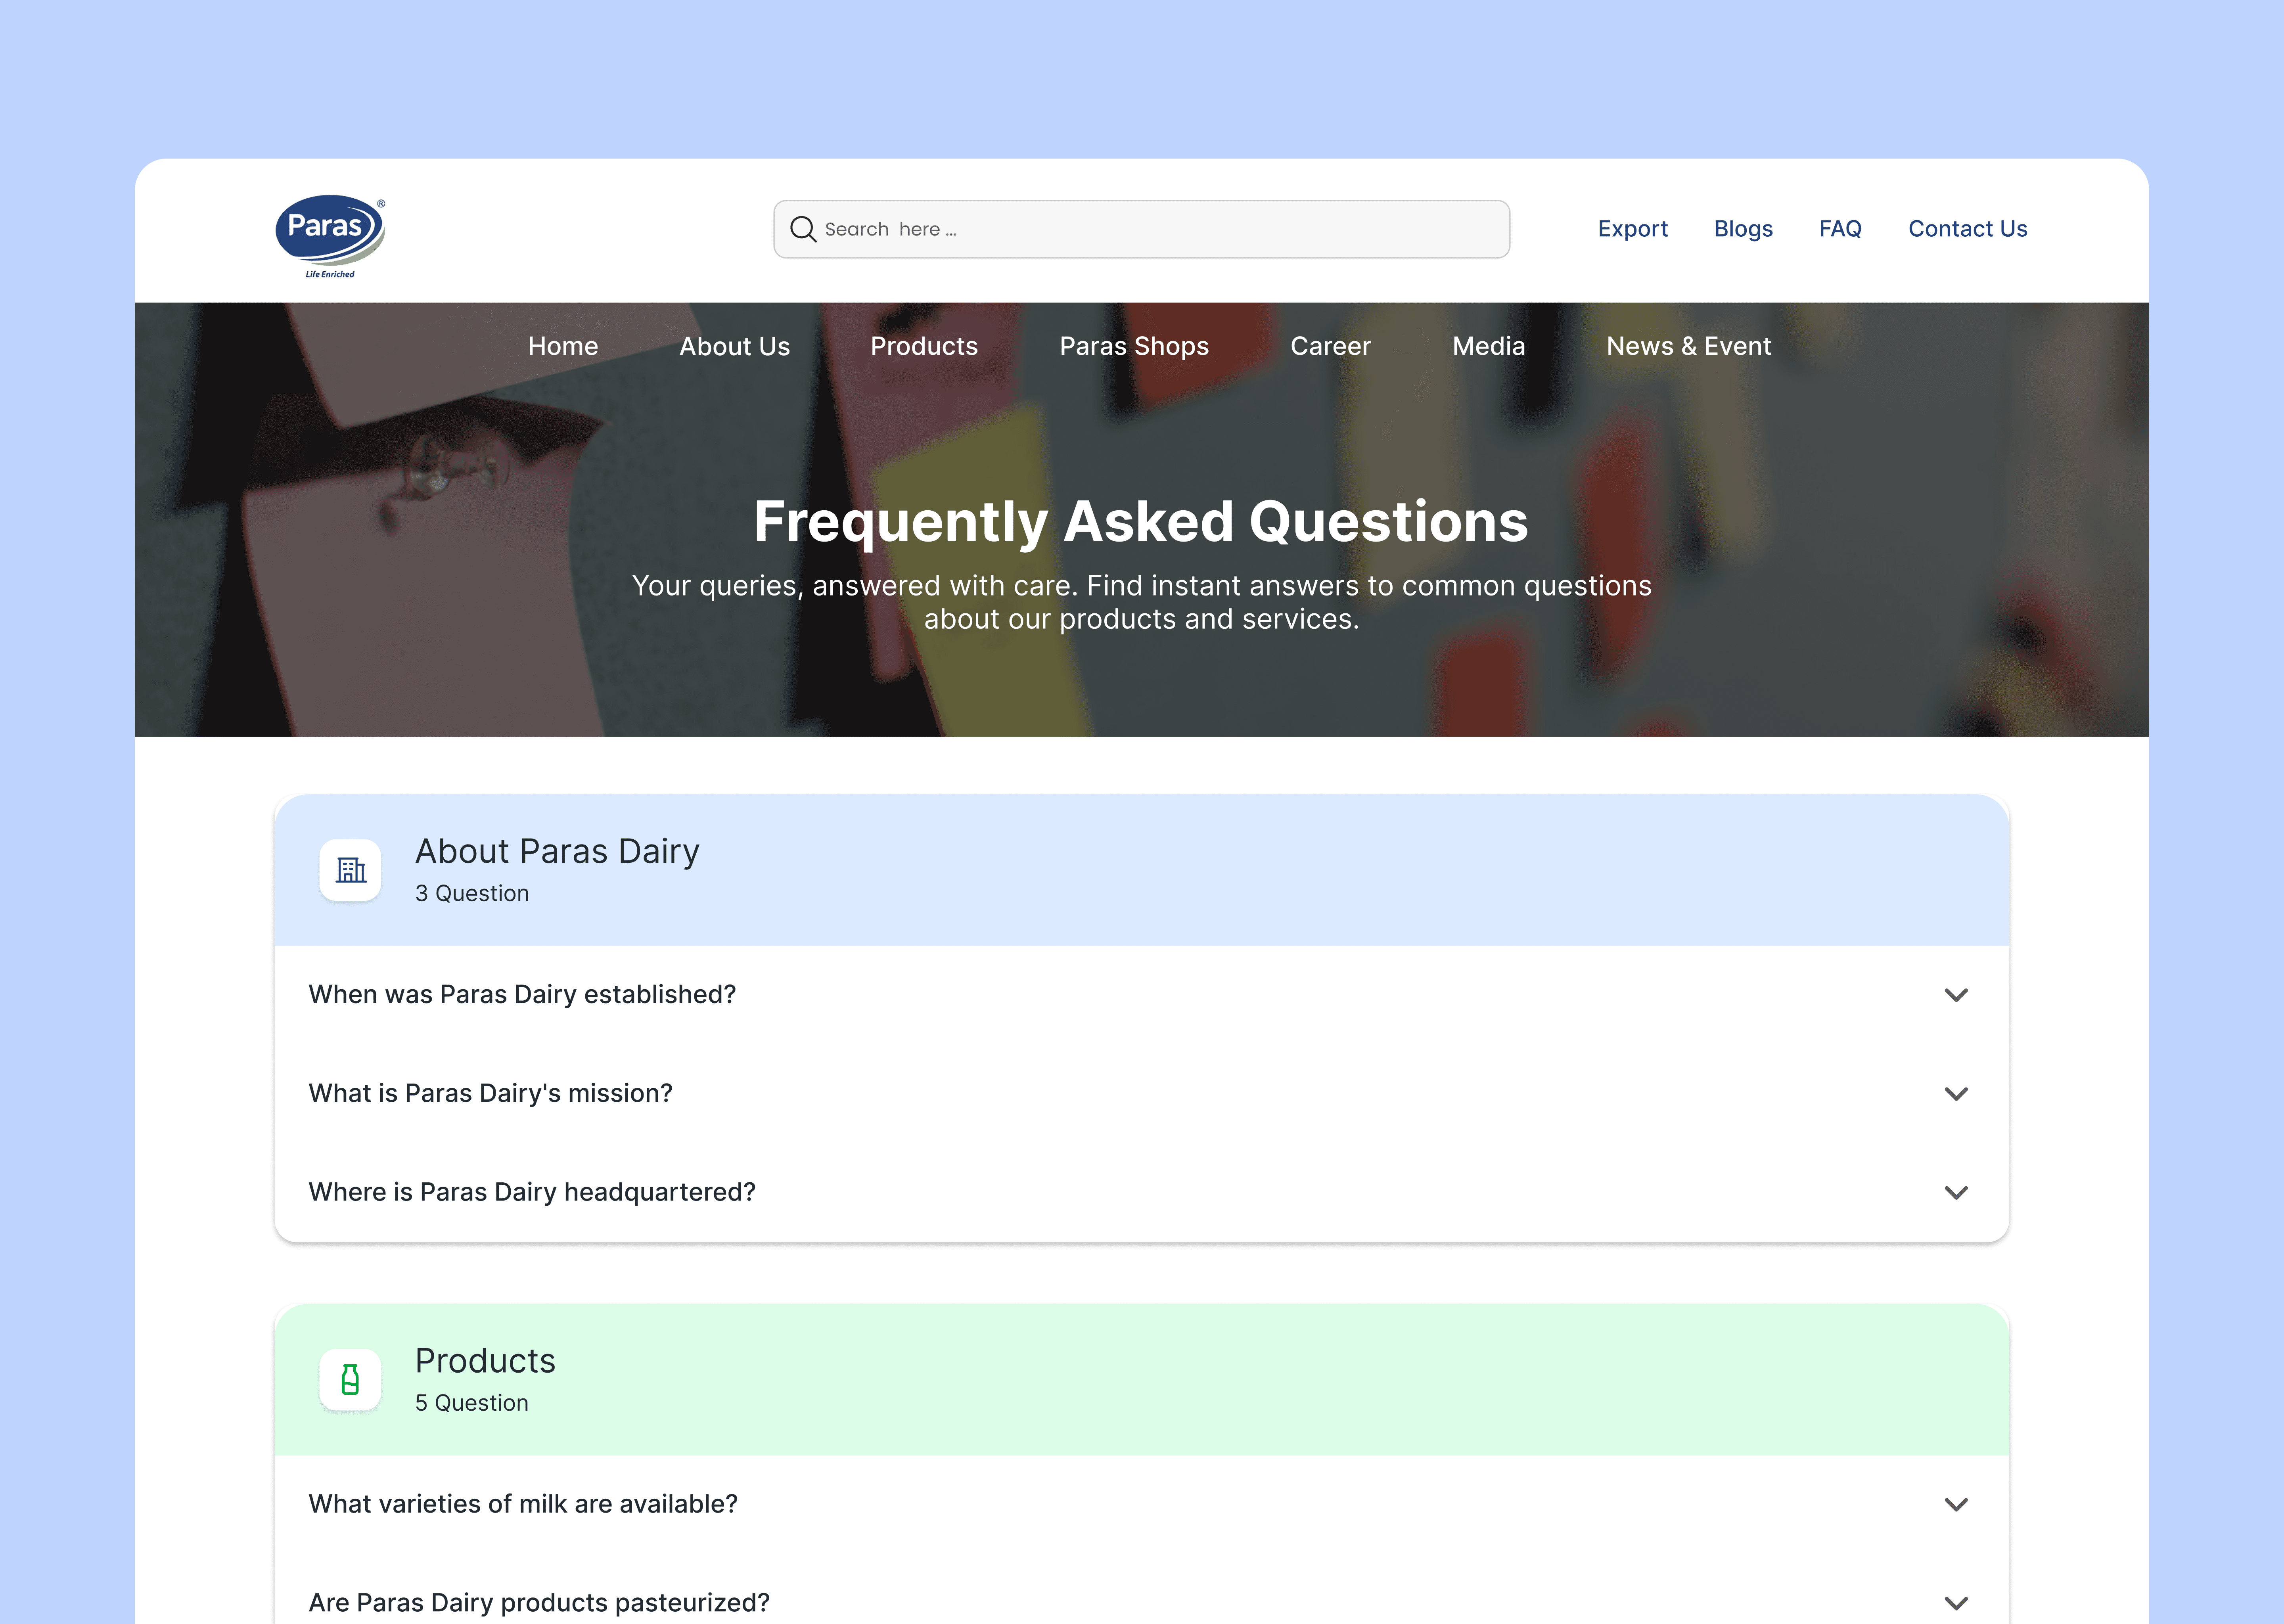This screenshot has width=2284, height=1624.
Task: Open the Blogs link
Action: 1743,229
